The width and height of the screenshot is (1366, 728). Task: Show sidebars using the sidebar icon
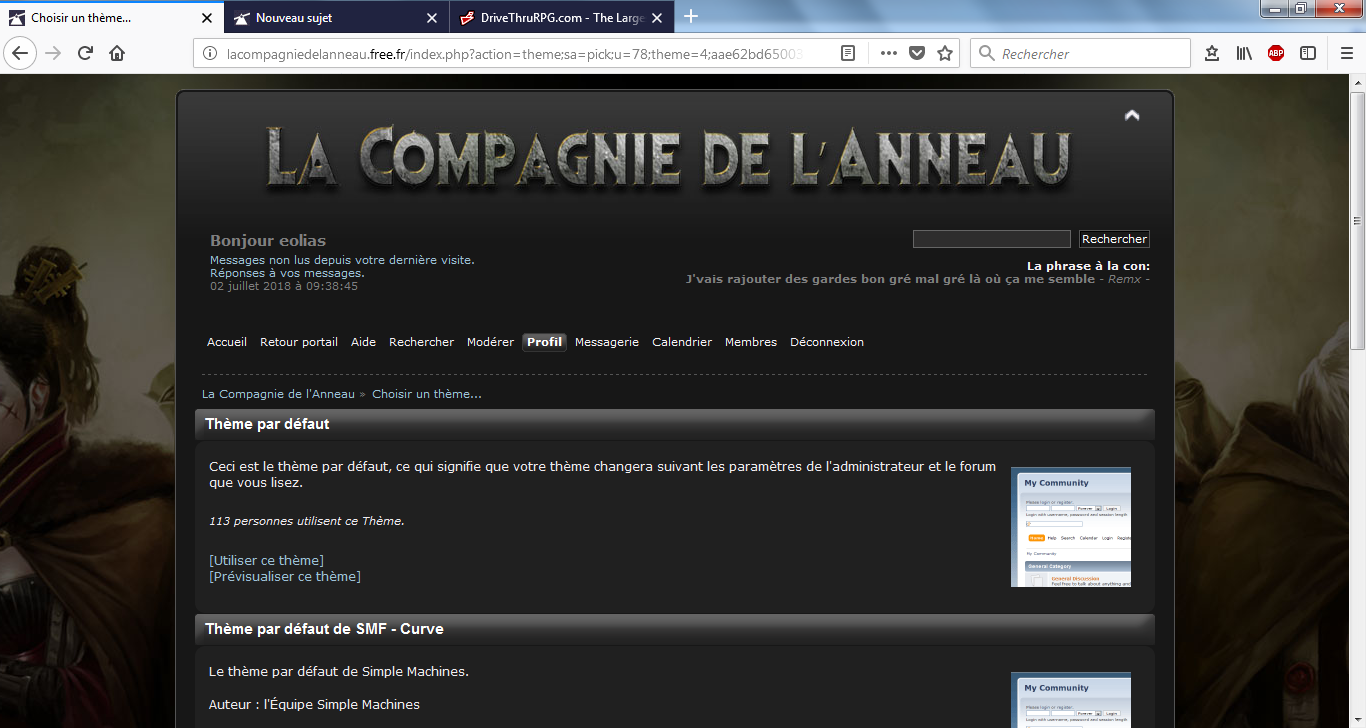click(1308, 53)
